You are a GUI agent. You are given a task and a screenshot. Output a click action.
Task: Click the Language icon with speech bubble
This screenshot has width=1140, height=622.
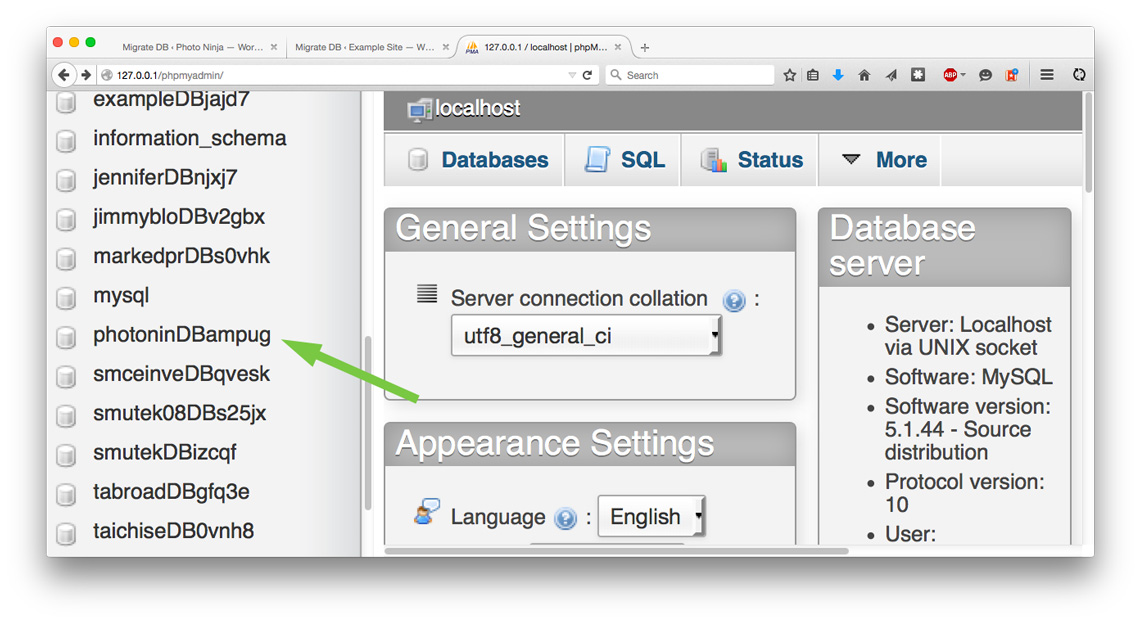427,512
